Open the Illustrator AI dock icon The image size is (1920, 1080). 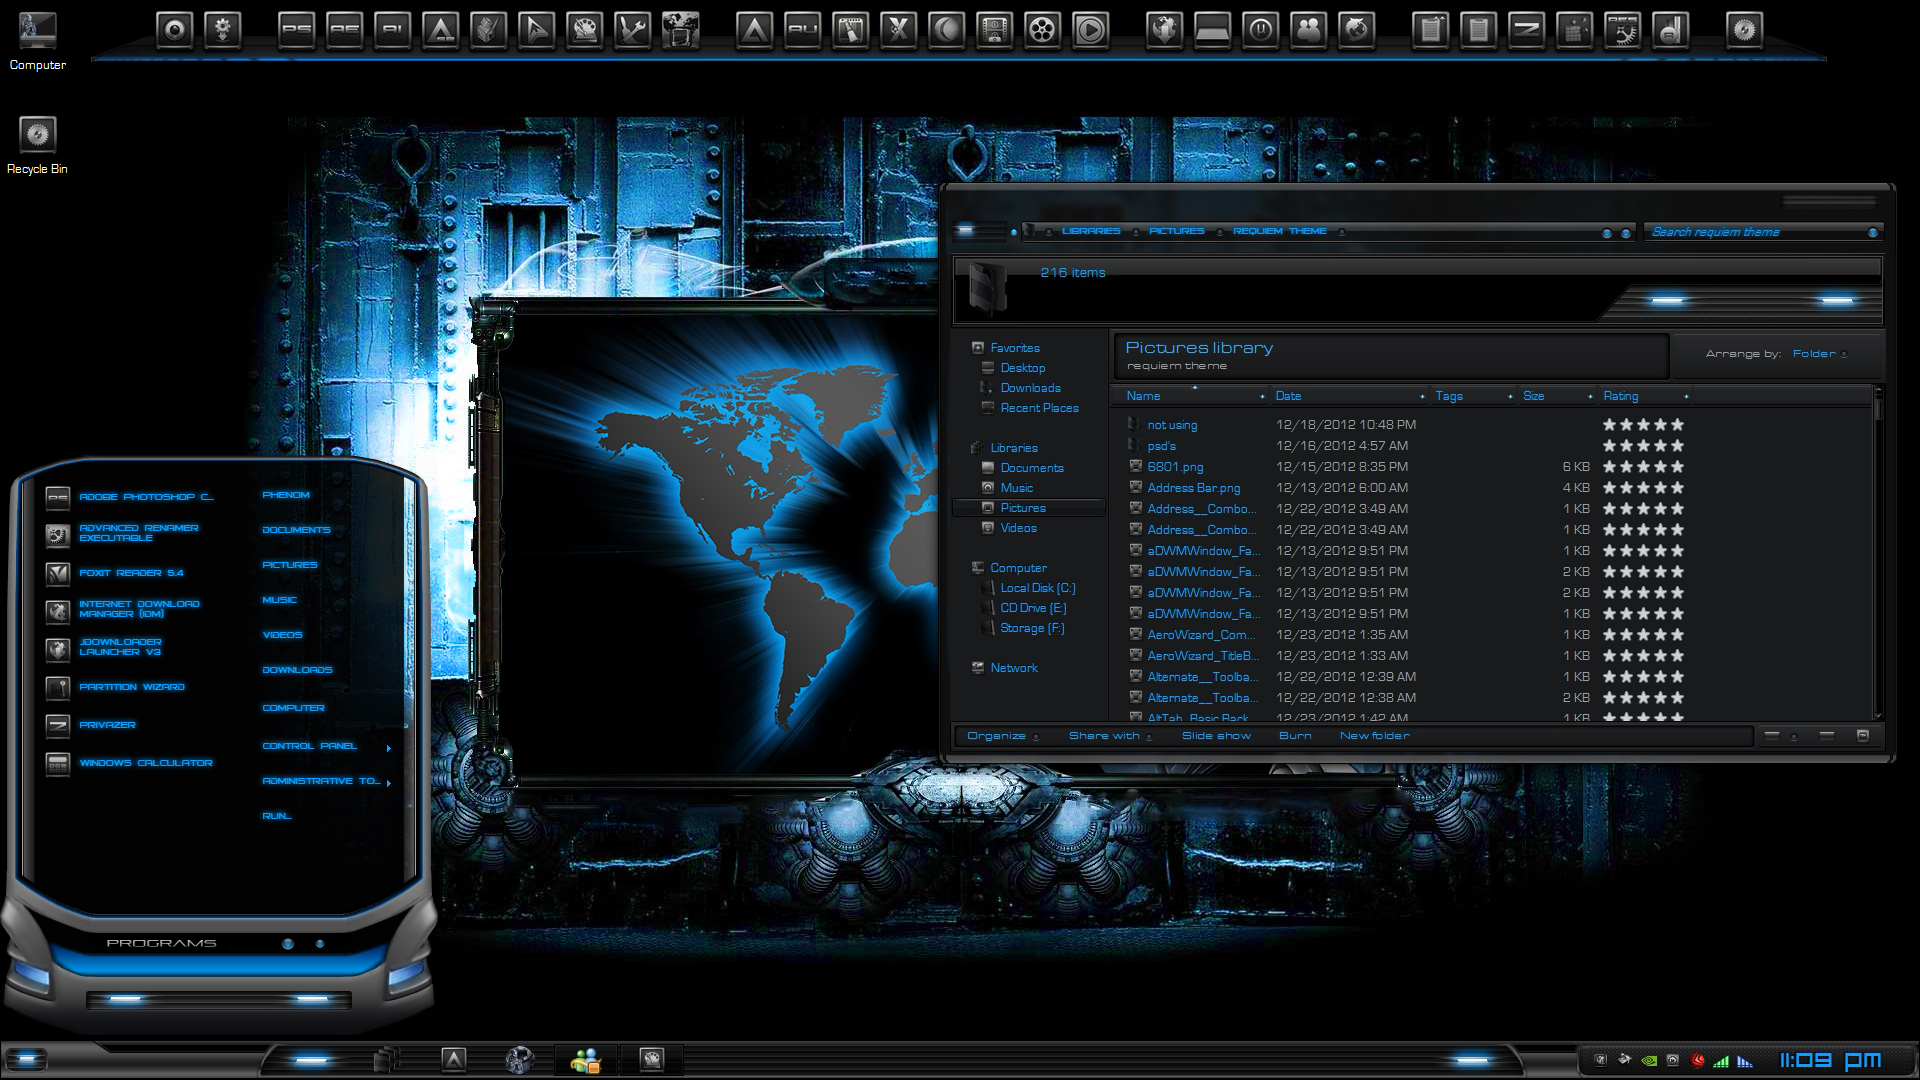pos(392,30)
